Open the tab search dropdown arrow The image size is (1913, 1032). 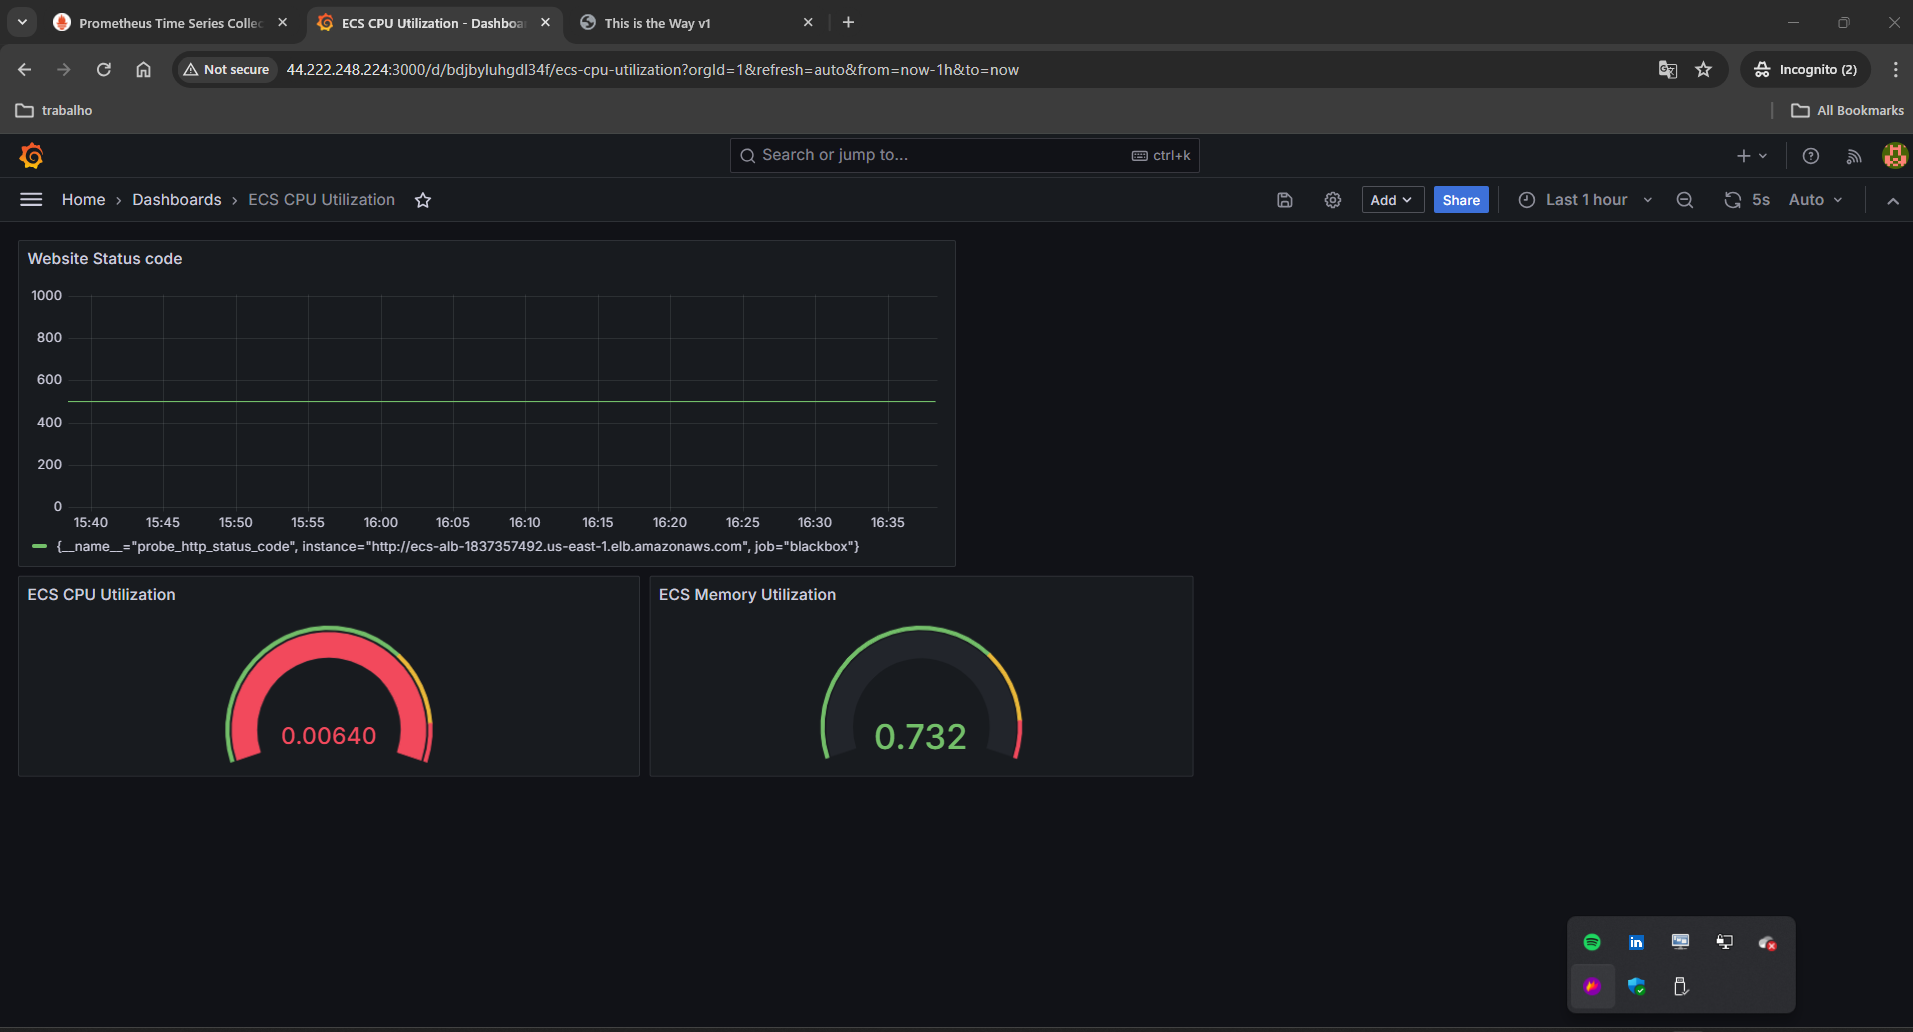(22, 22)
